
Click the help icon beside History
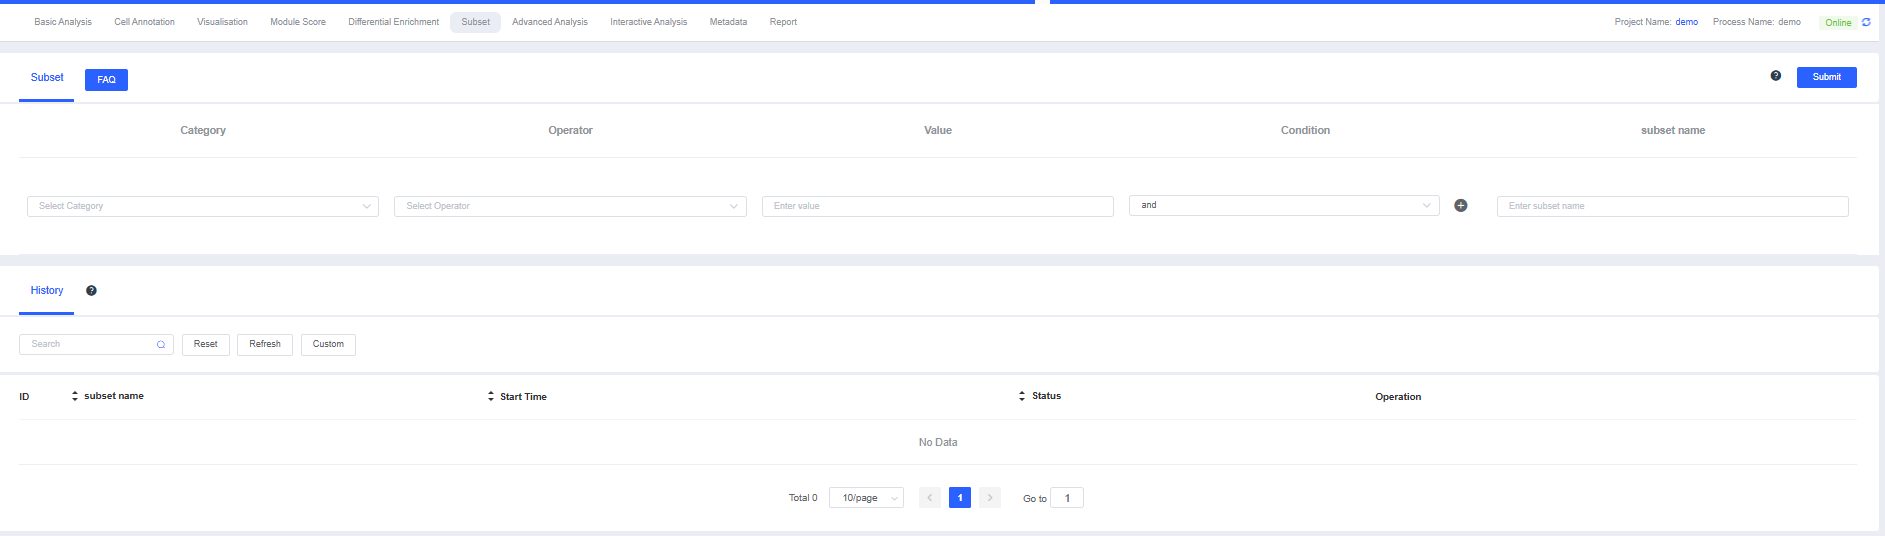point(91,291)
